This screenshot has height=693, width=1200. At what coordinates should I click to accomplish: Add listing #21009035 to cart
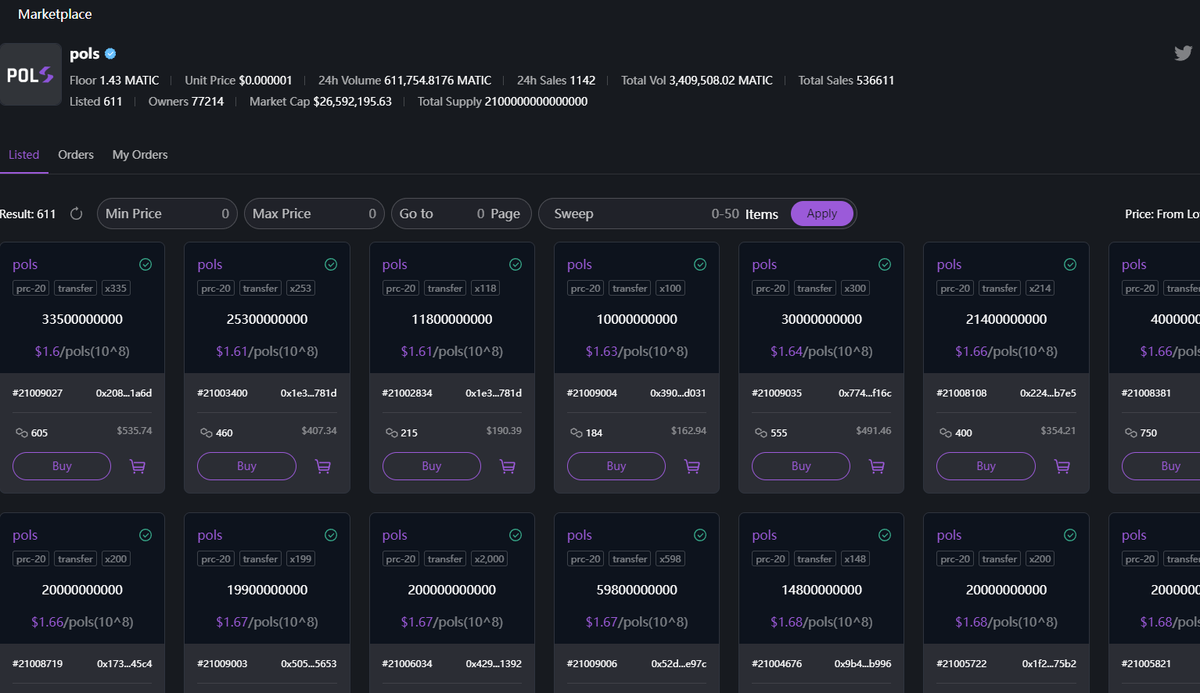pos(877,466)
